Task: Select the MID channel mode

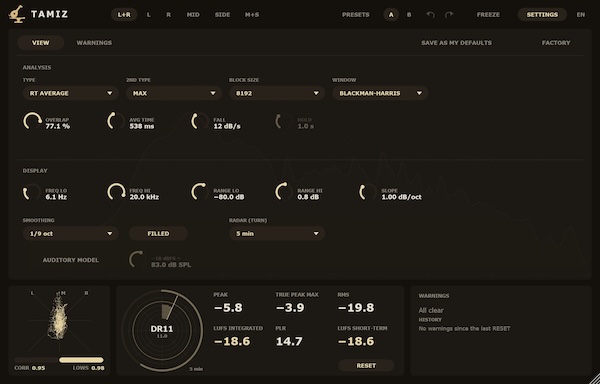Action: [193, 15]
